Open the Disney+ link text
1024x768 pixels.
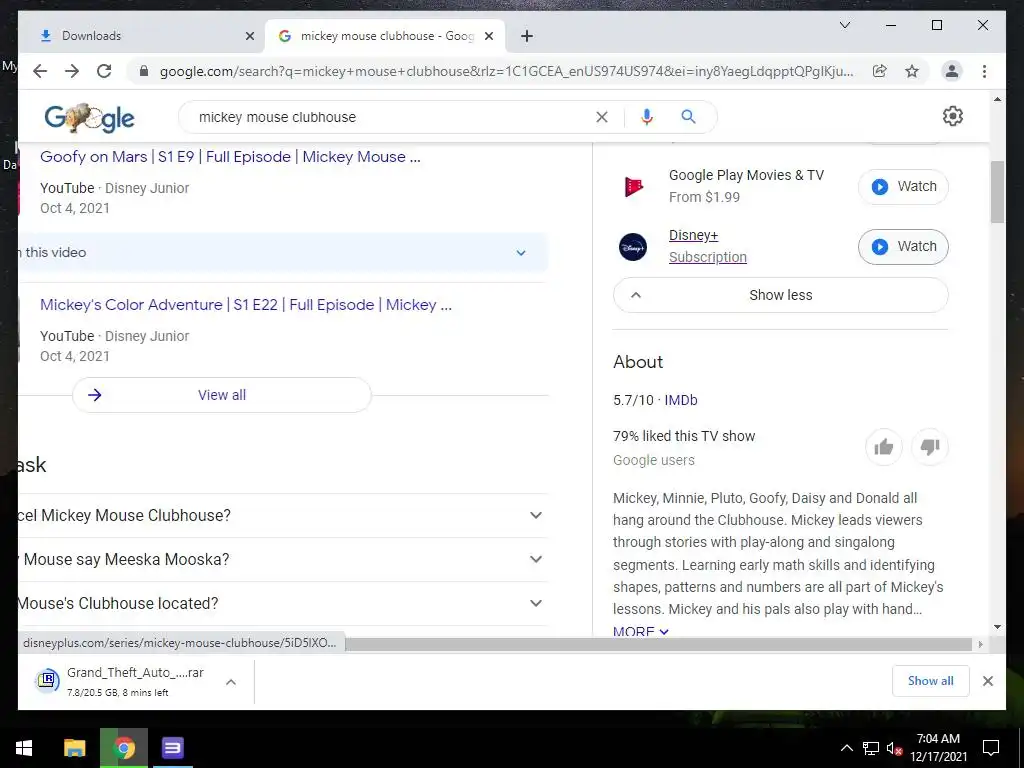pos(693,236)
